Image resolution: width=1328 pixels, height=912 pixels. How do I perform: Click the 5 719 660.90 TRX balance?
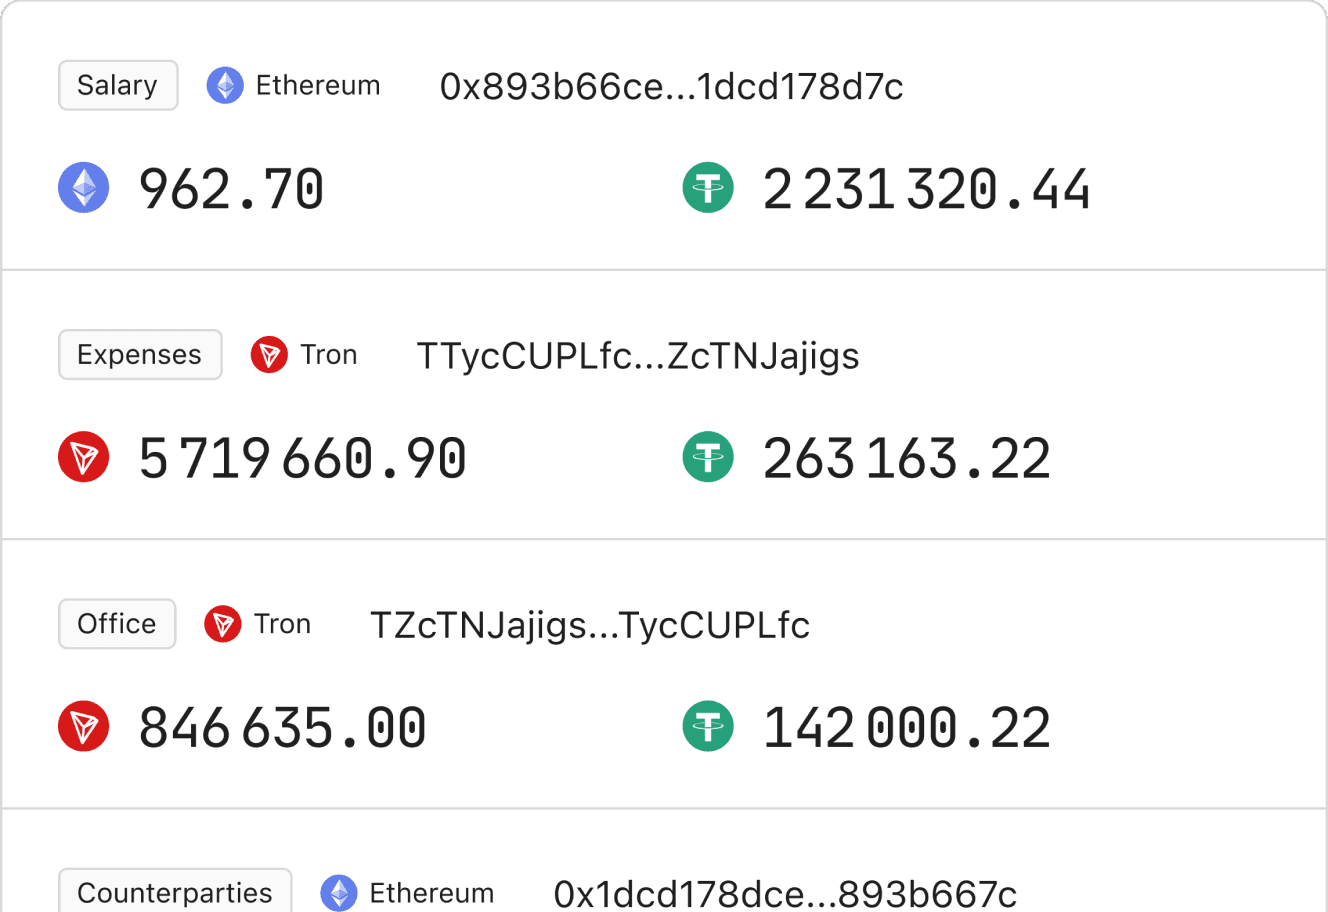pos(302,458)
